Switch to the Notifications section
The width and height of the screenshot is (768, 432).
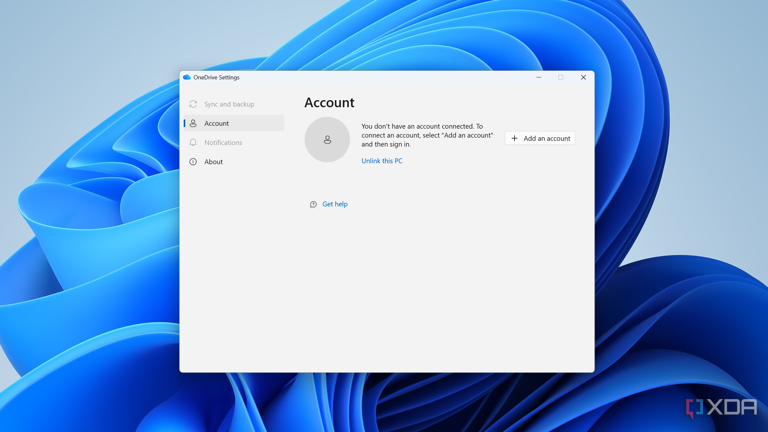(223, 143)
